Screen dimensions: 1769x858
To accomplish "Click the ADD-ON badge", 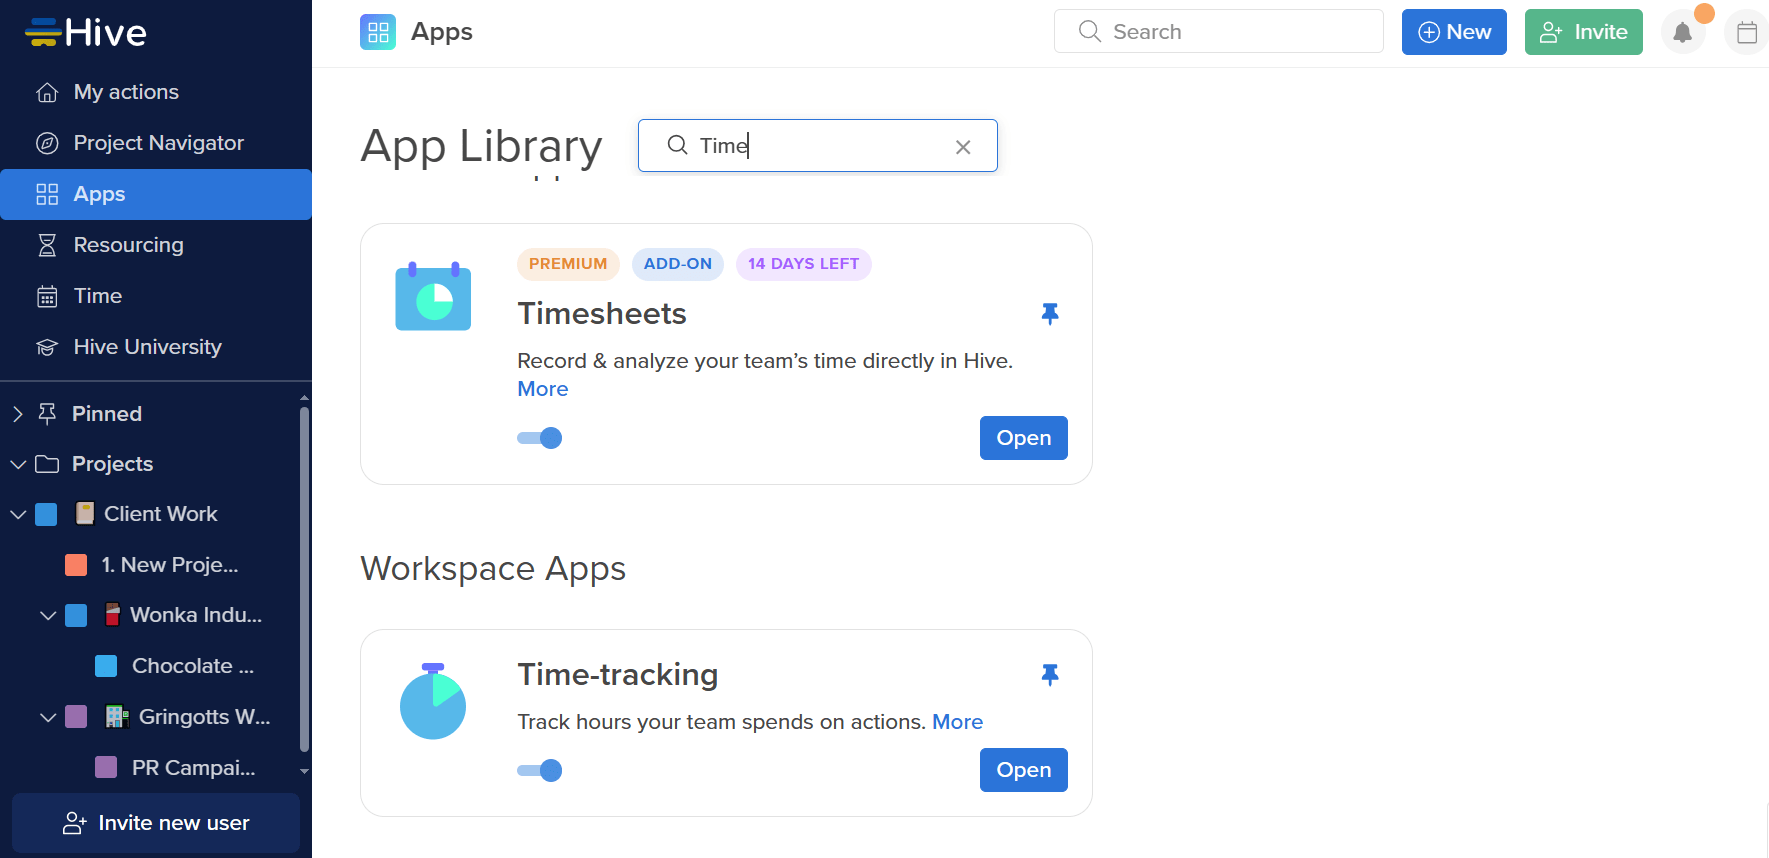I will [678, 264].
